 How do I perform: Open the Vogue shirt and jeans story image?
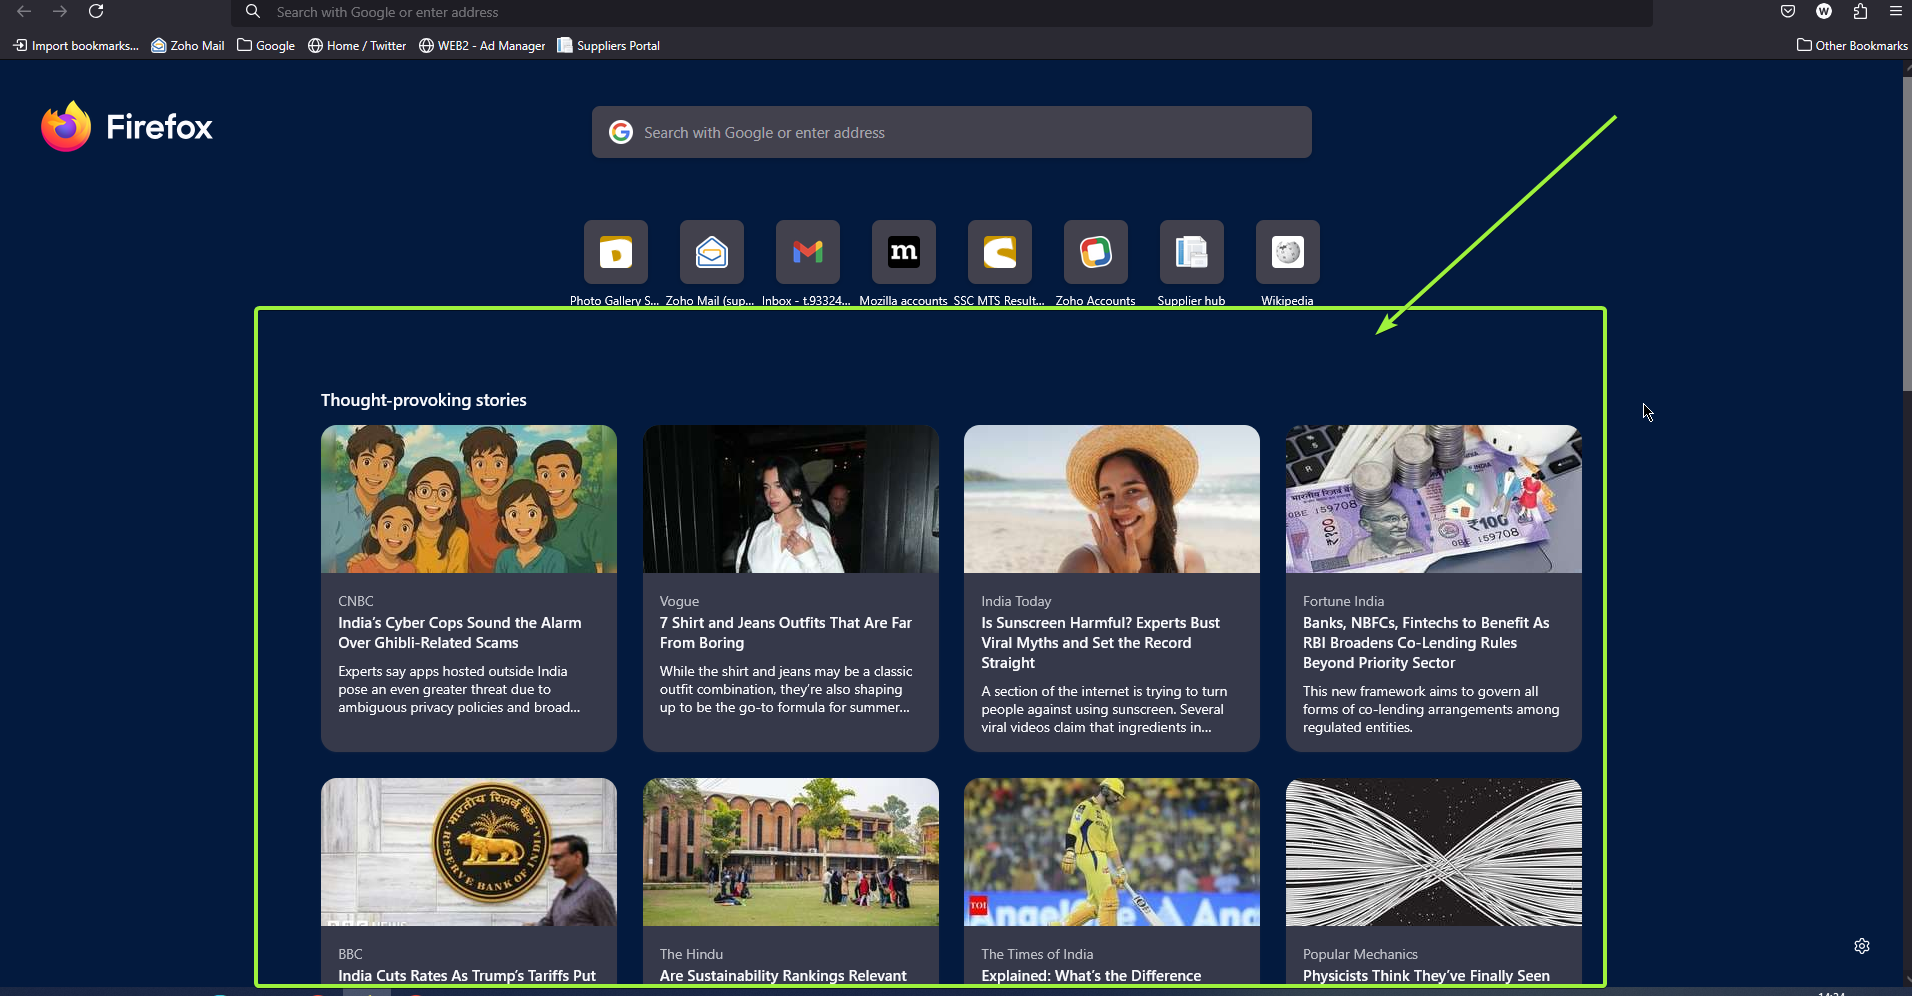tap(791, 499)
